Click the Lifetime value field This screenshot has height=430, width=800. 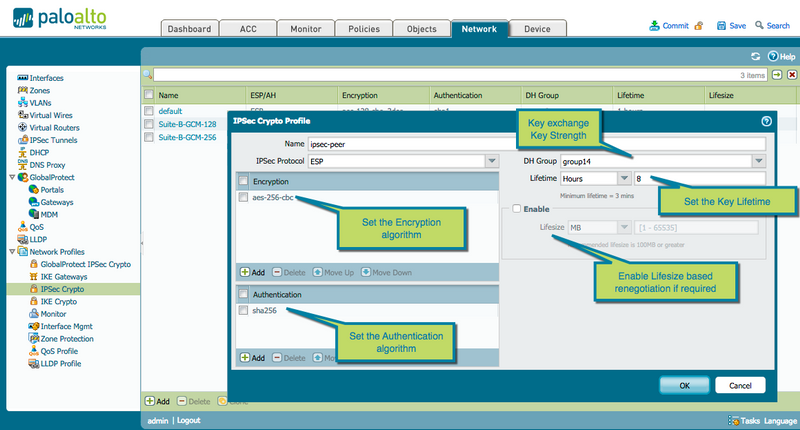699,179
